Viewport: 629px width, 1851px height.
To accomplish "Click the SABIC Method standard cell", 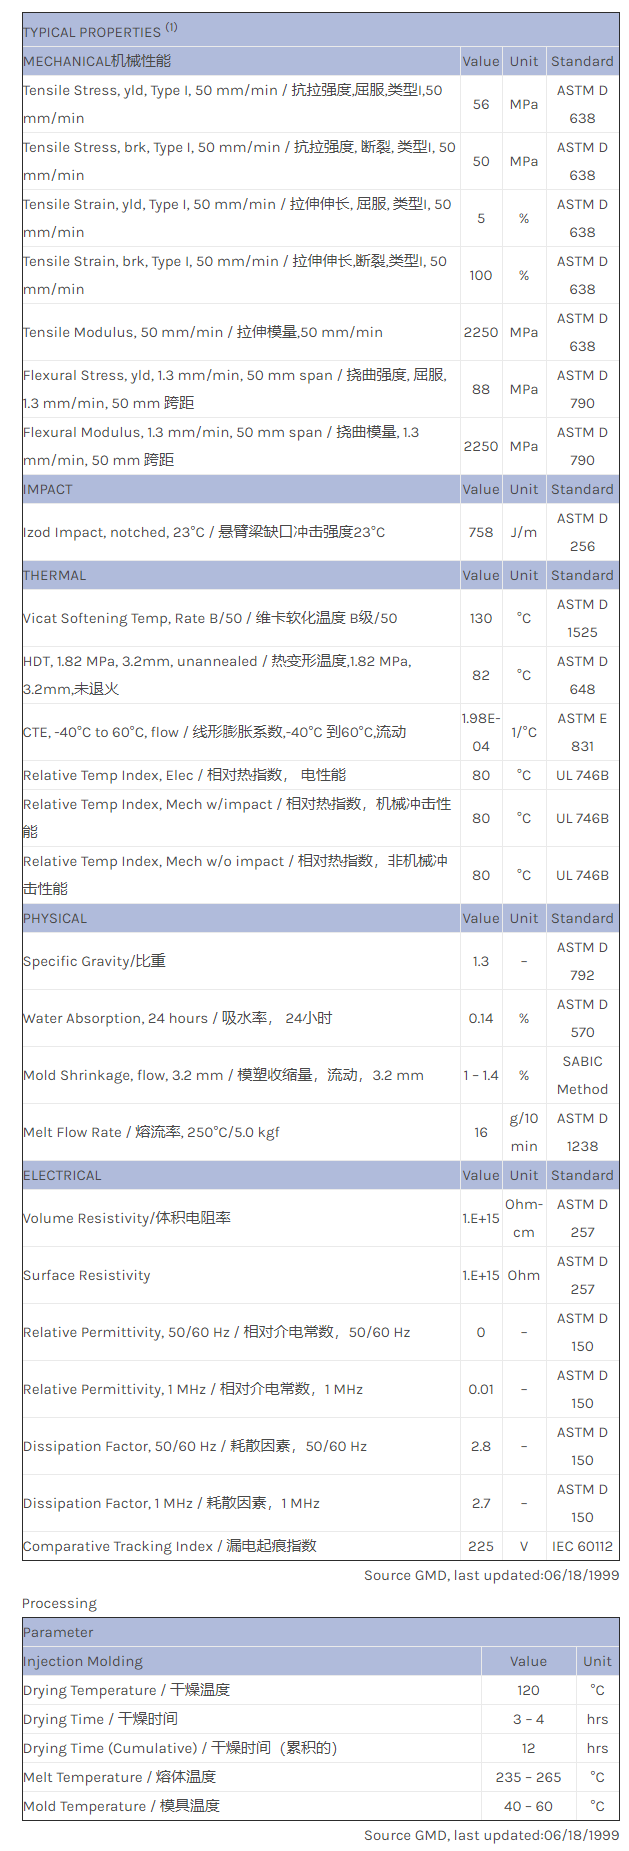I will point(582,1075).
